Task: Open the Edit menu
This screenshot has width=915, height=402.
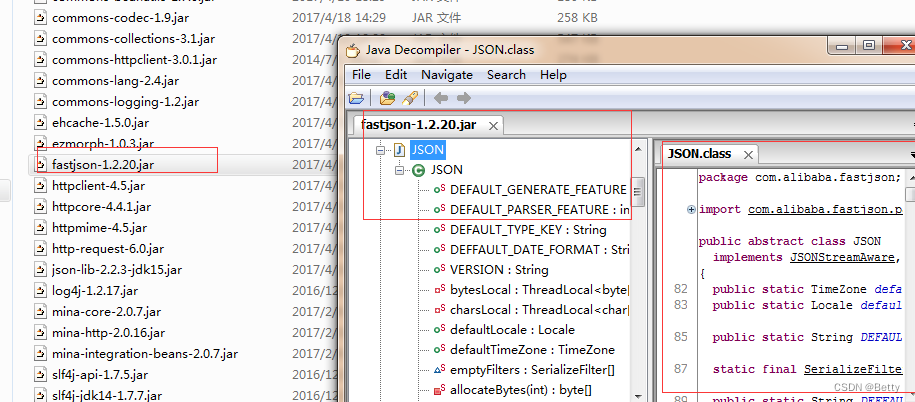Action: point(396,75)
